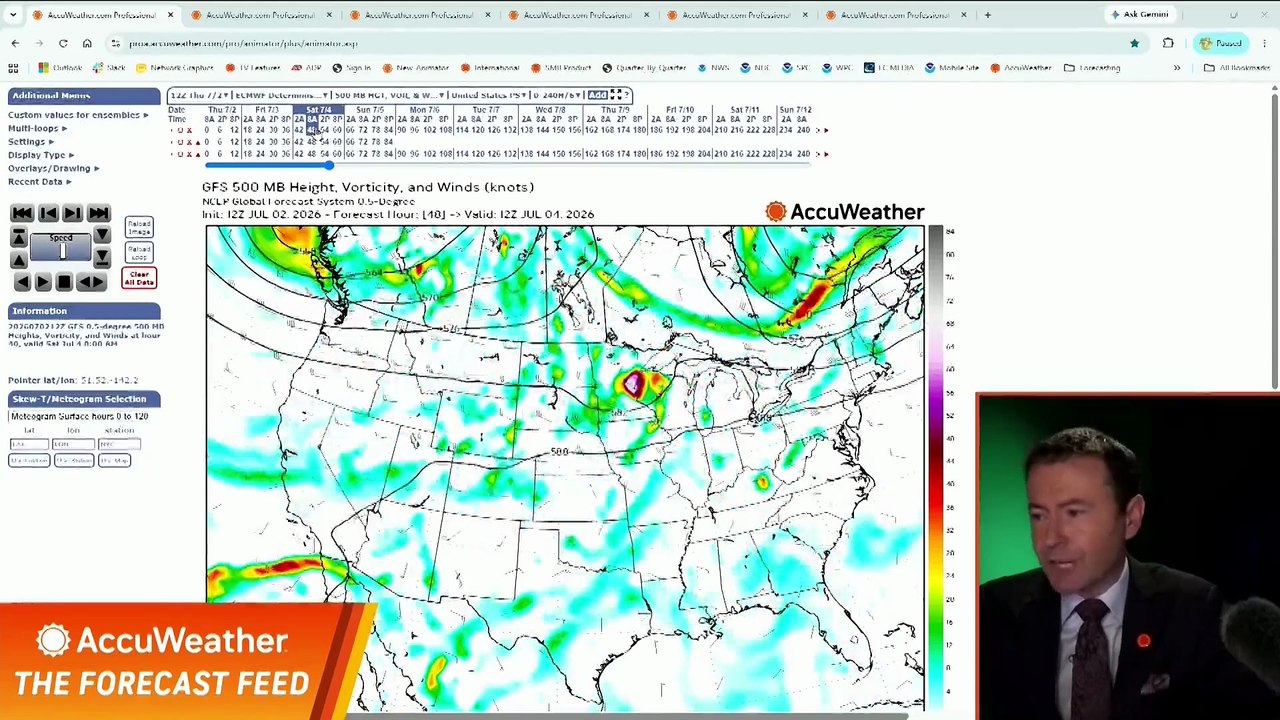Play the loop in reverse

(x=22, y=283)
